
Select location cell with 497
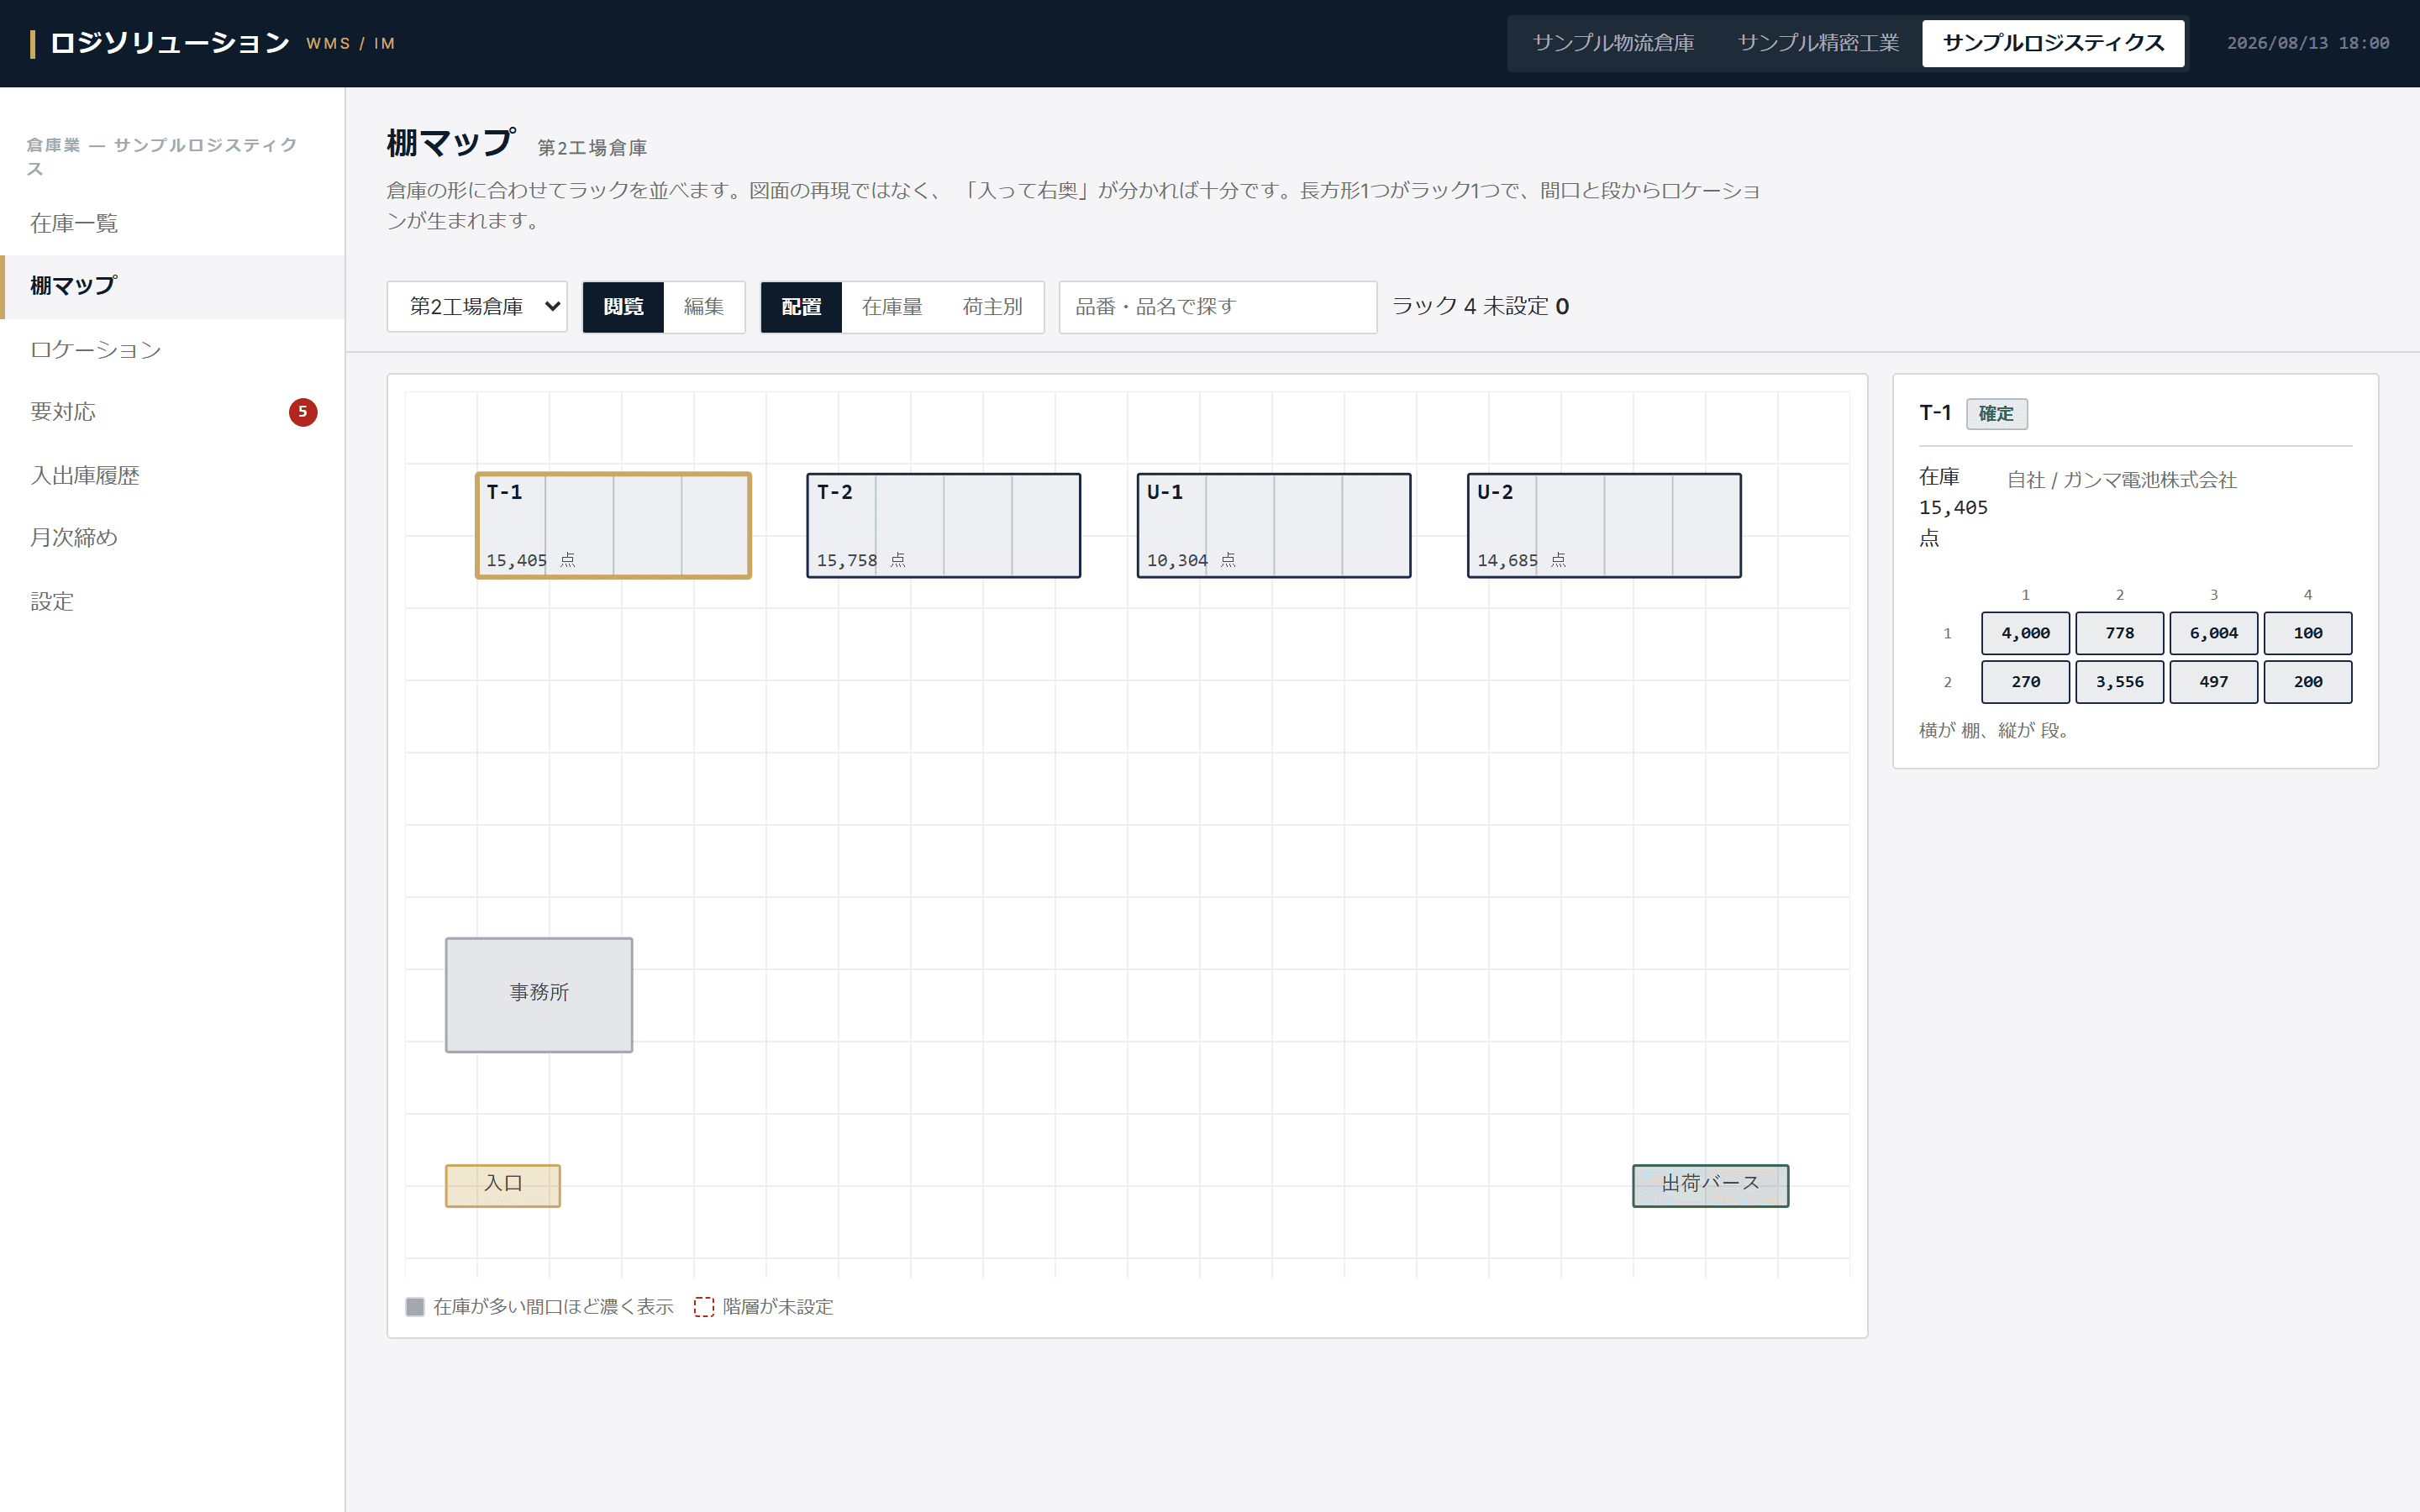pos(2213,682)
